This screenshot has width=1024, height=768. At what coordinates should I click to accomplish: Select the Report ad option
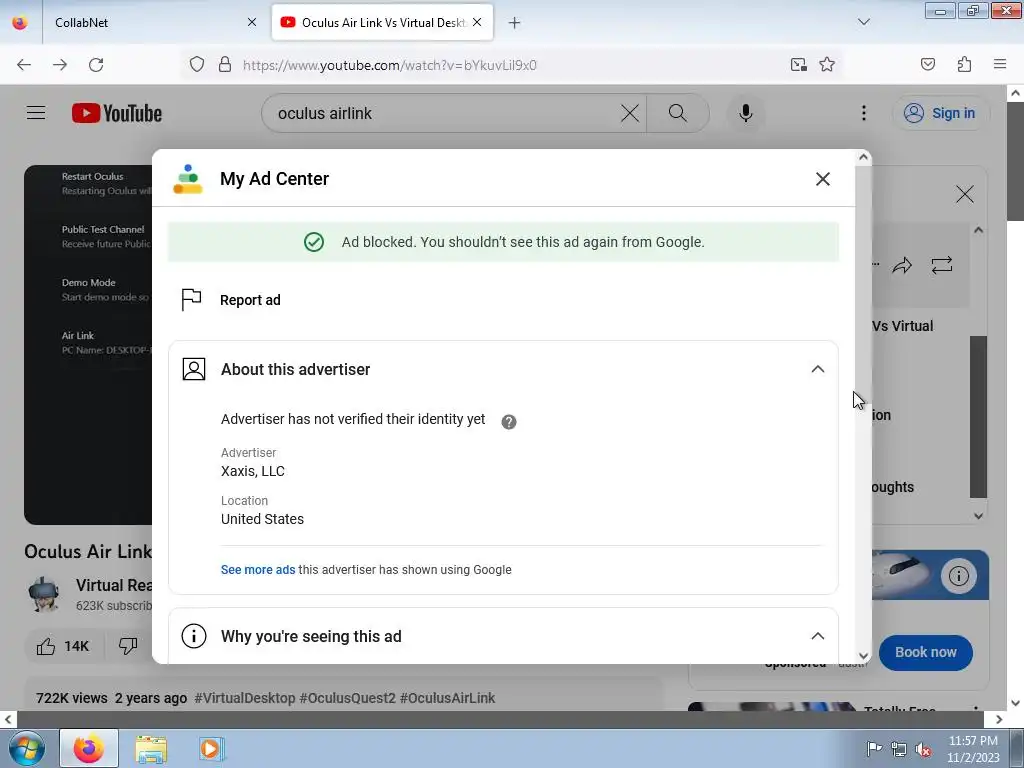pyautogui.click(x=250, y=300)
